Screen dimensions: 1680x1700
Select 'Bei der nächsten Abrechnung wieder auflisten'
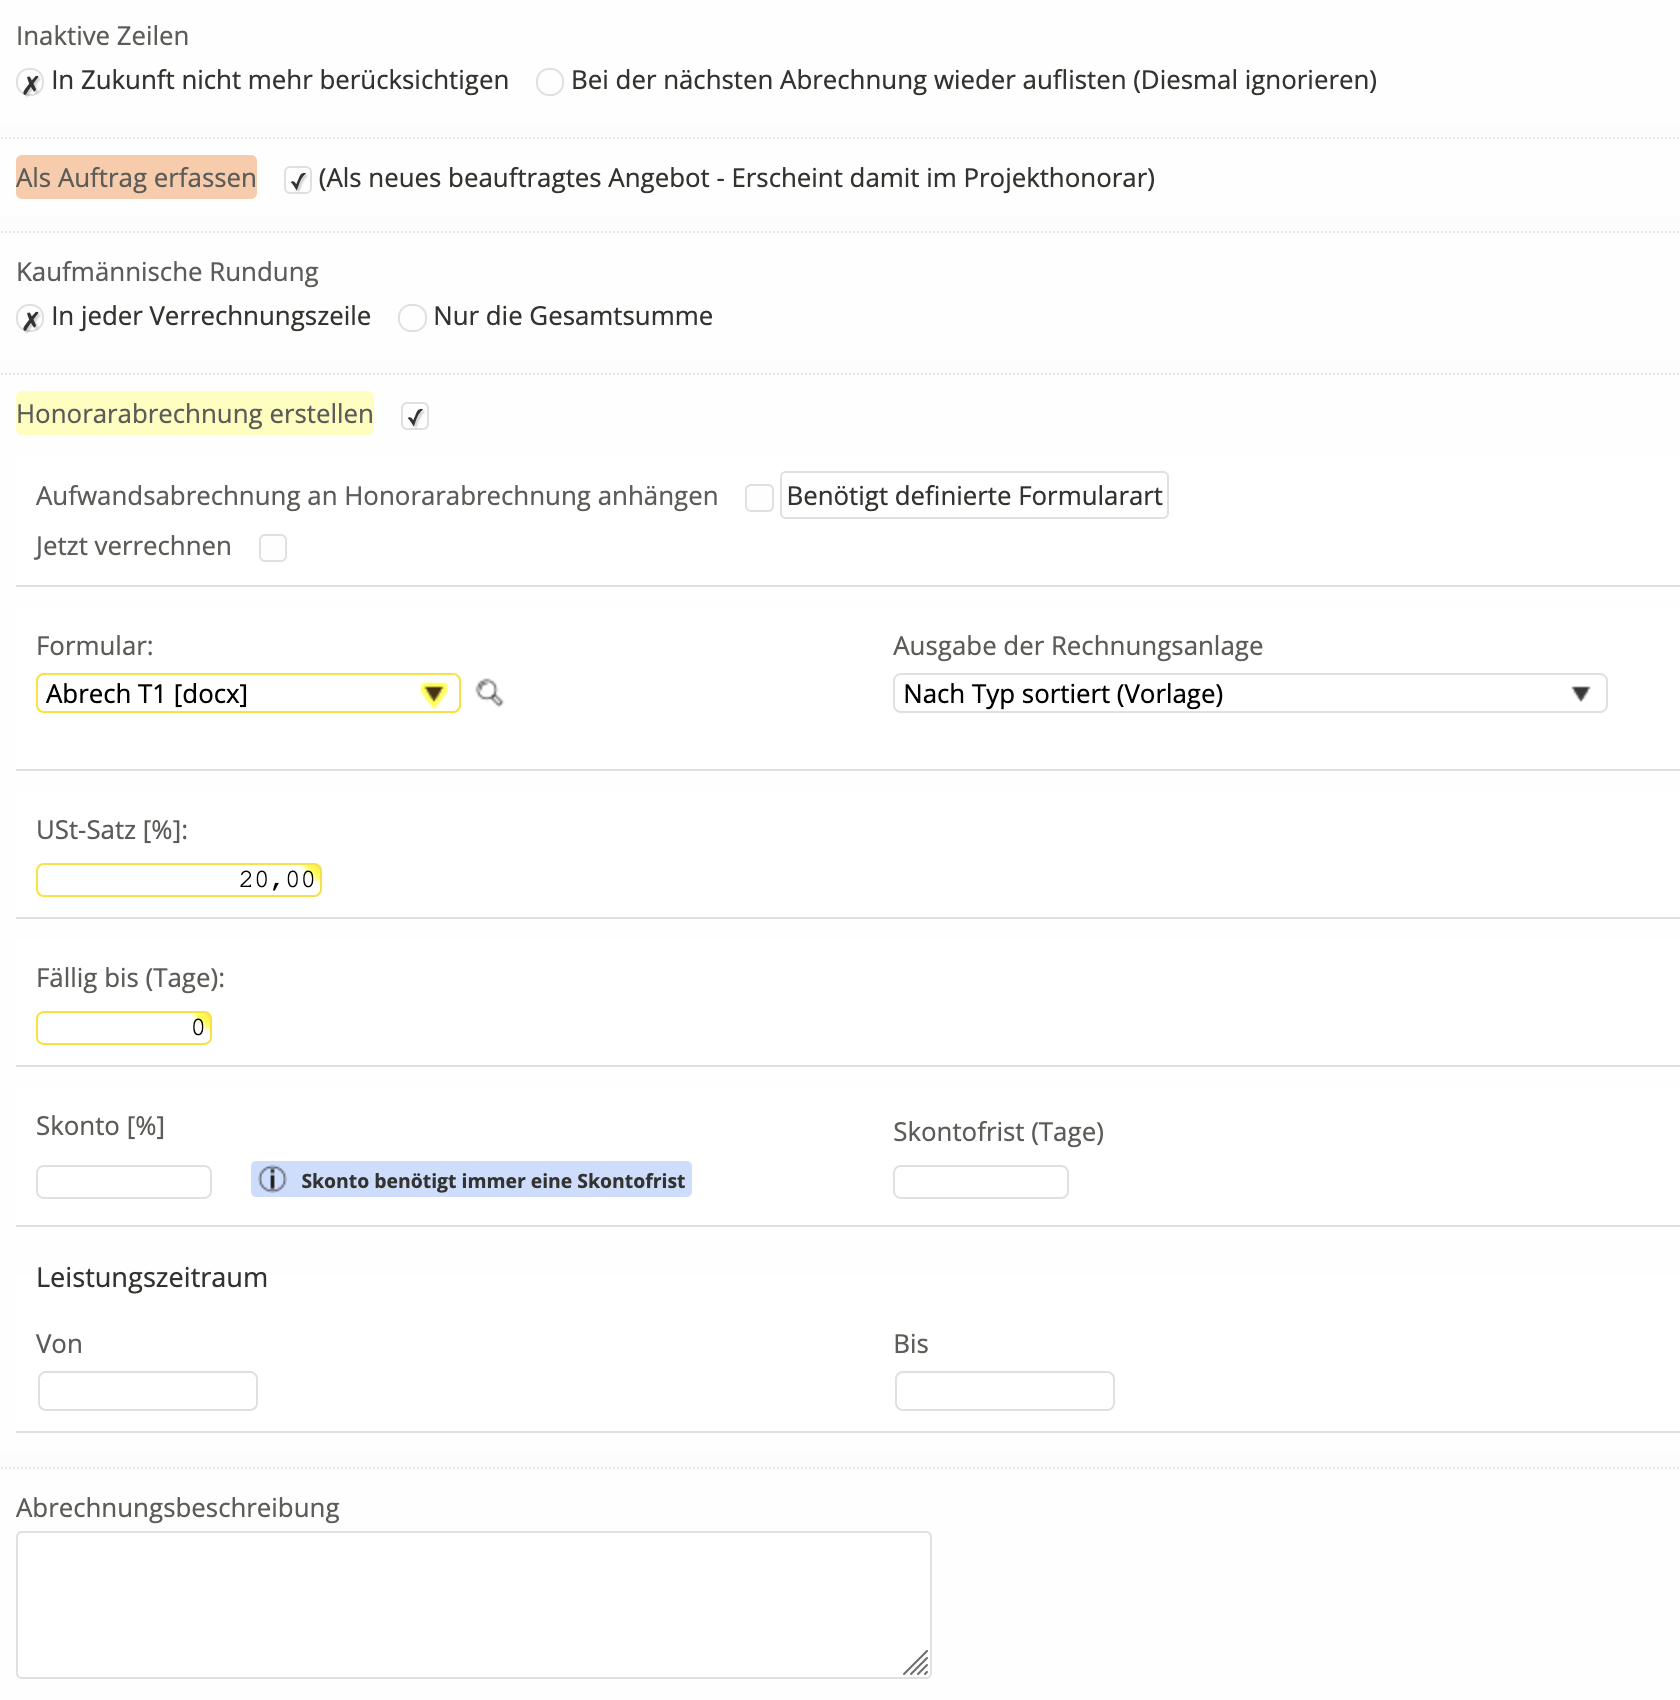[550, 82]
